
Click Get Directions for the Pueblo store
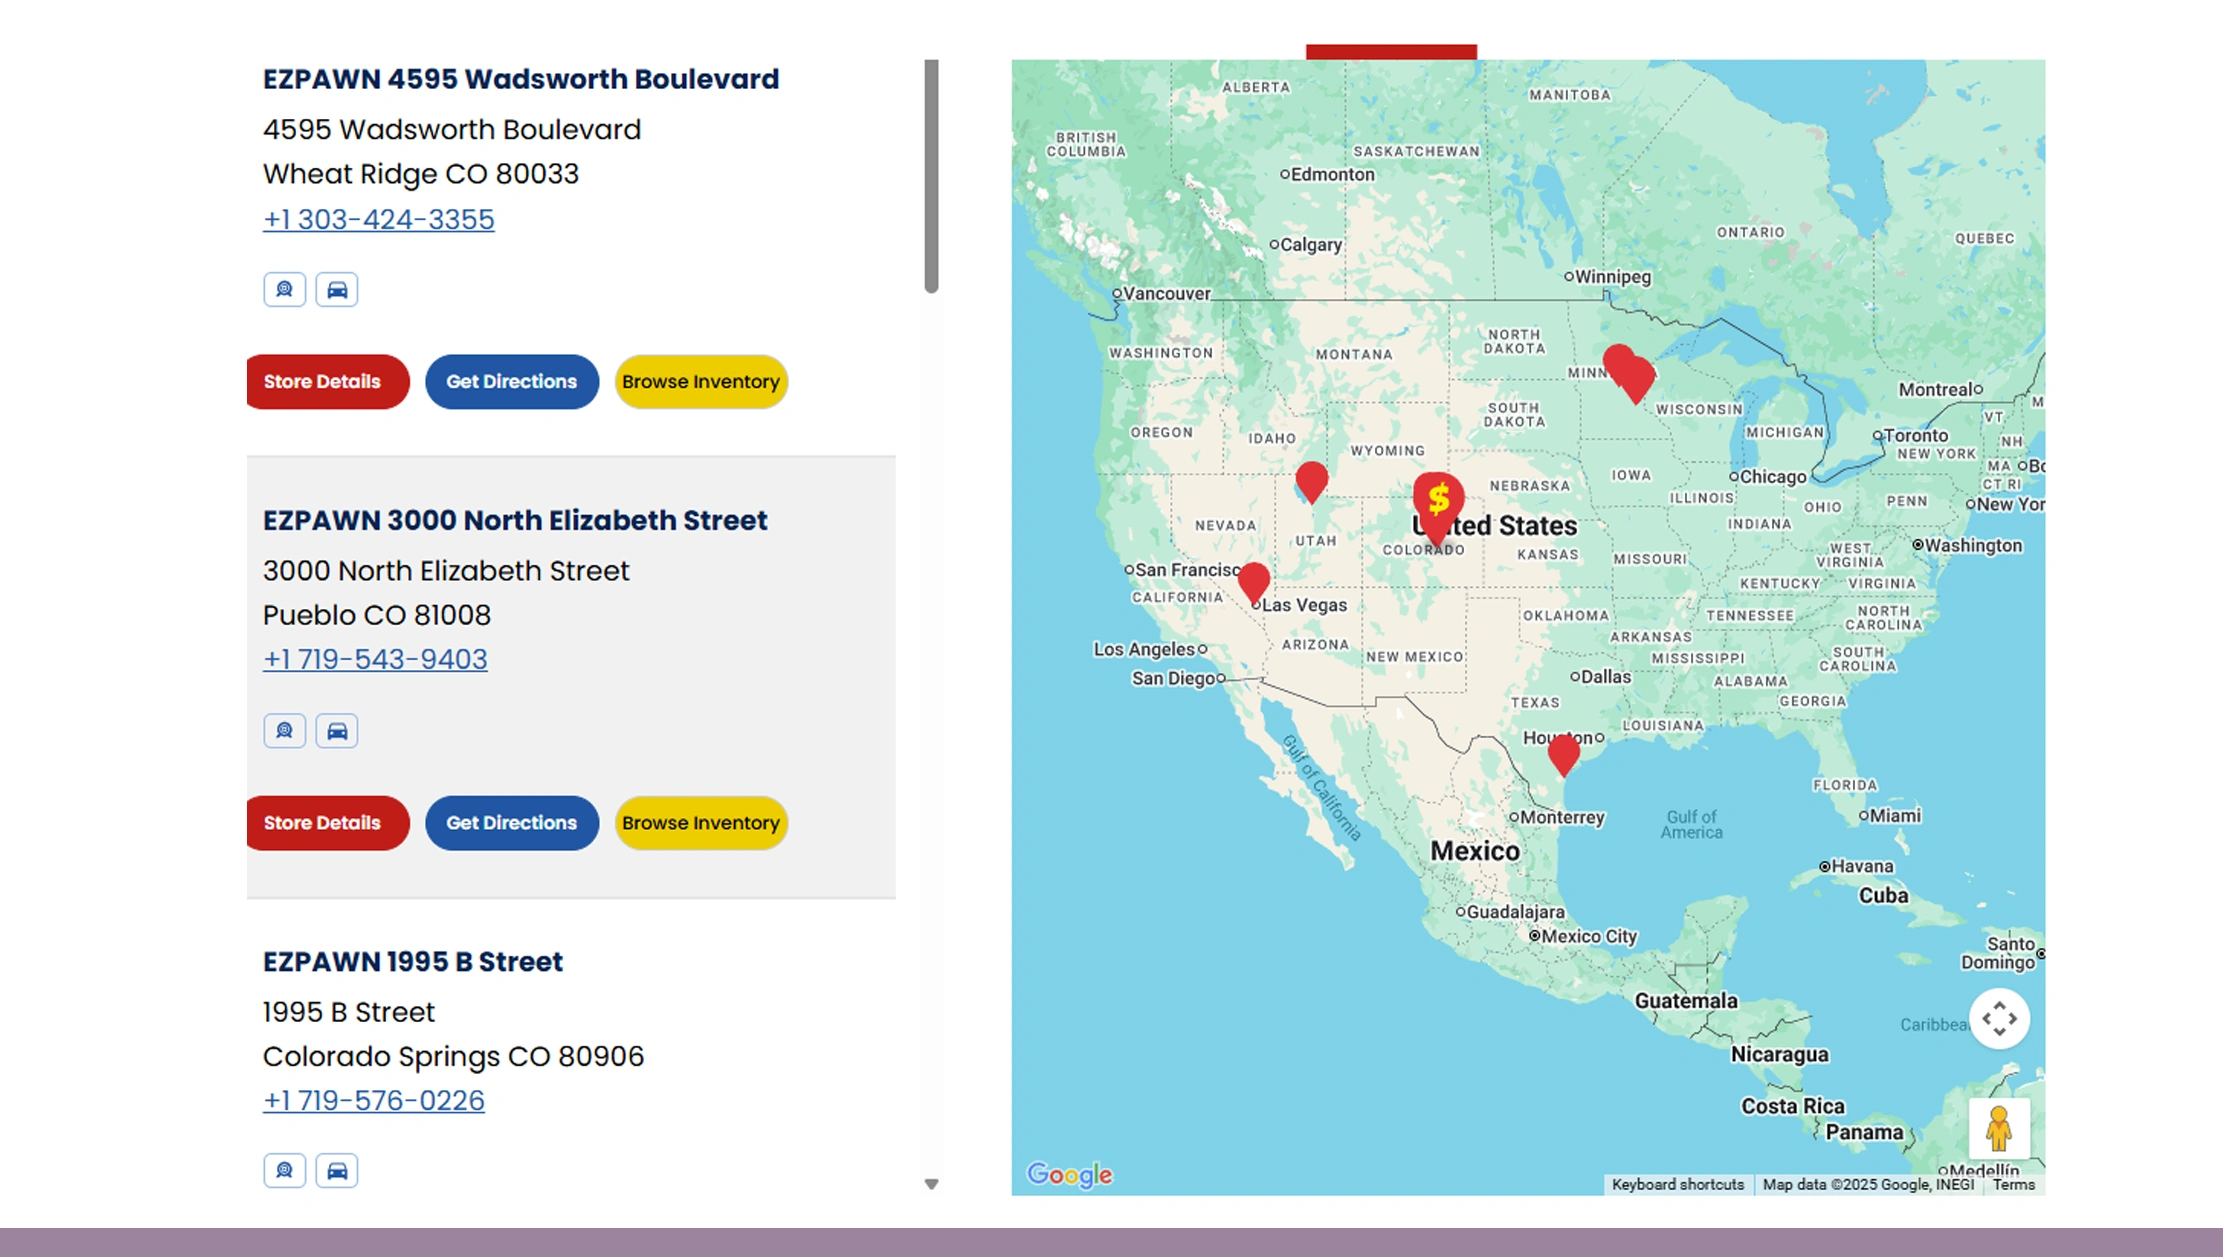click(511, 822)
